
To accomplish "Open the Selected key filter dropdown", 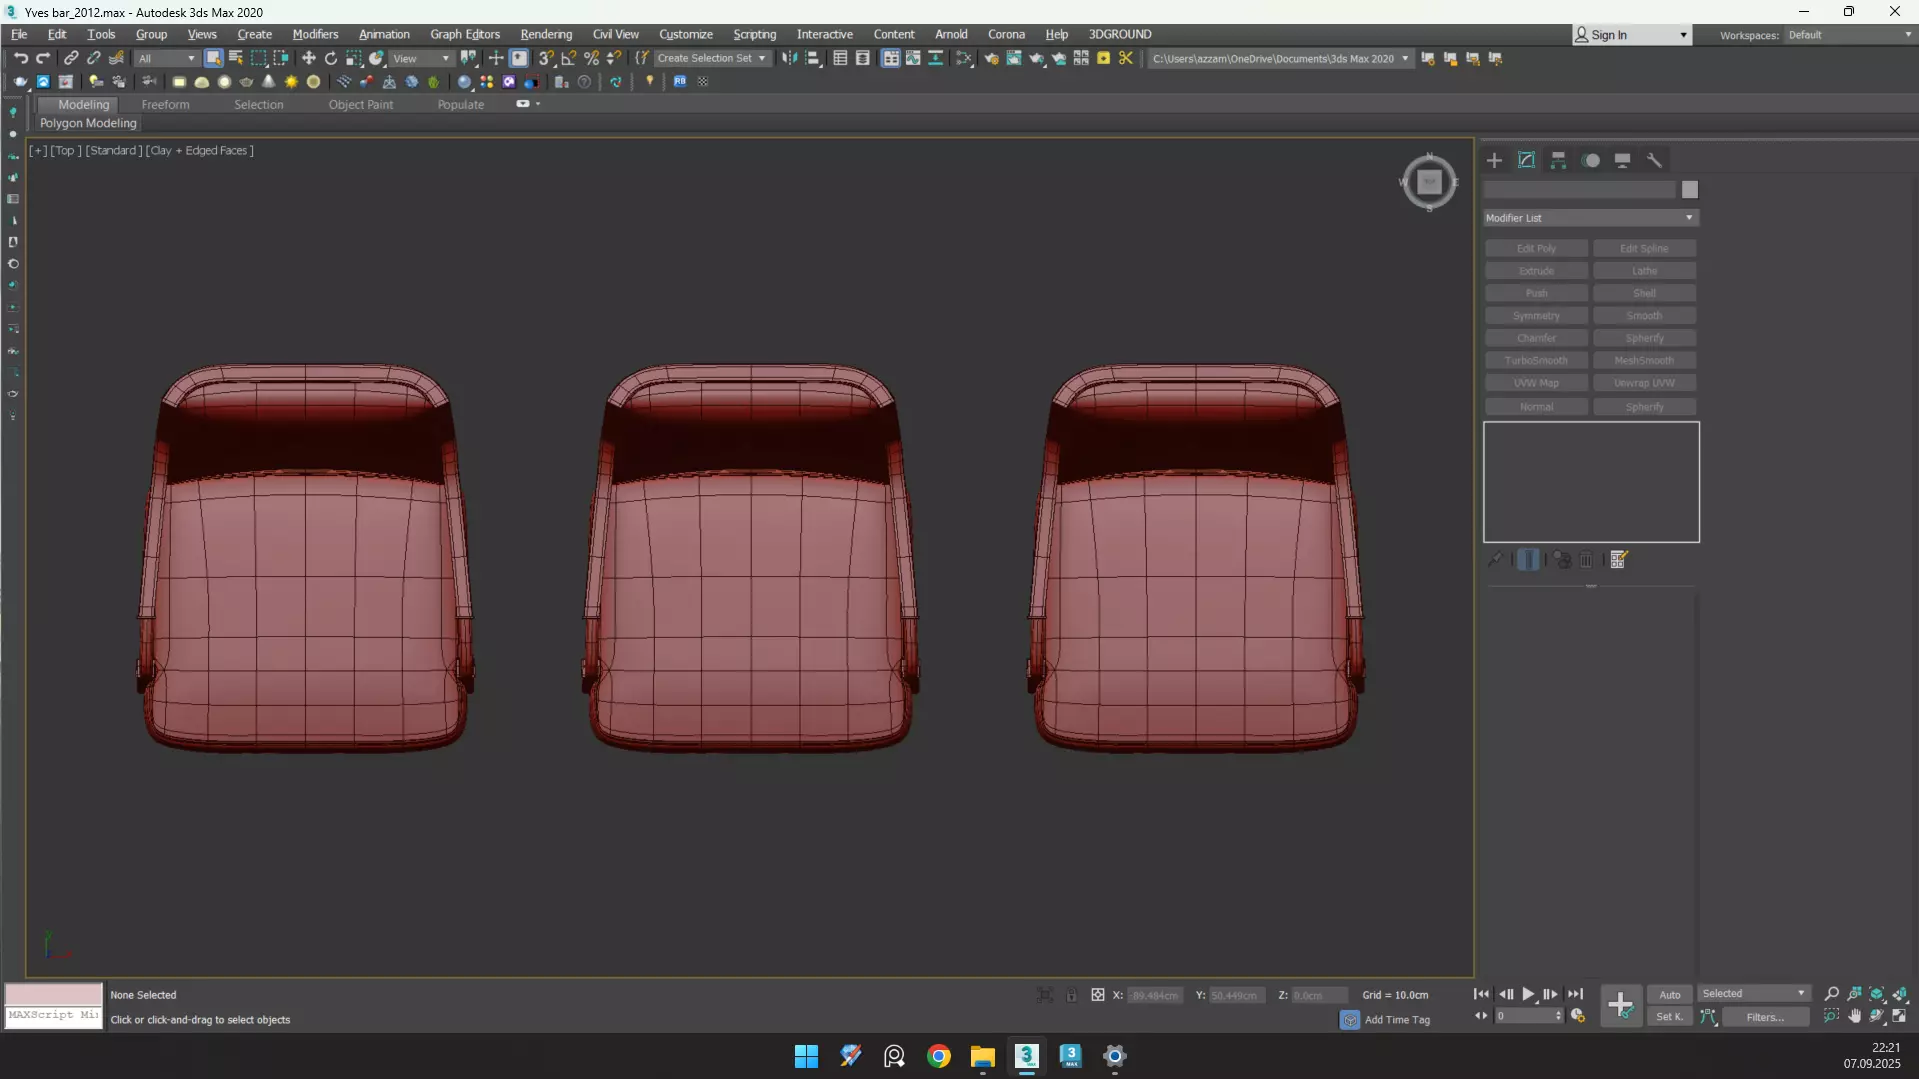I will 1754,994.
